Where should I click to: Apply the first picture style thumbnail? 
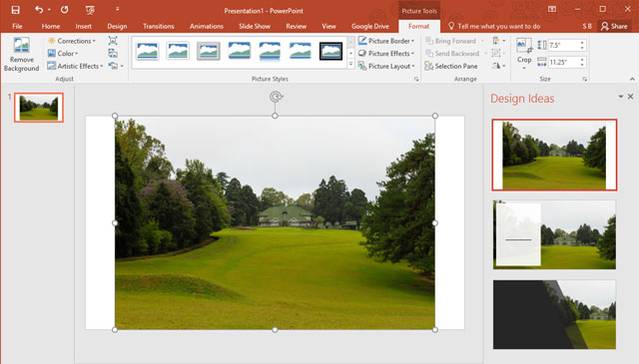(x=148, y=51)
